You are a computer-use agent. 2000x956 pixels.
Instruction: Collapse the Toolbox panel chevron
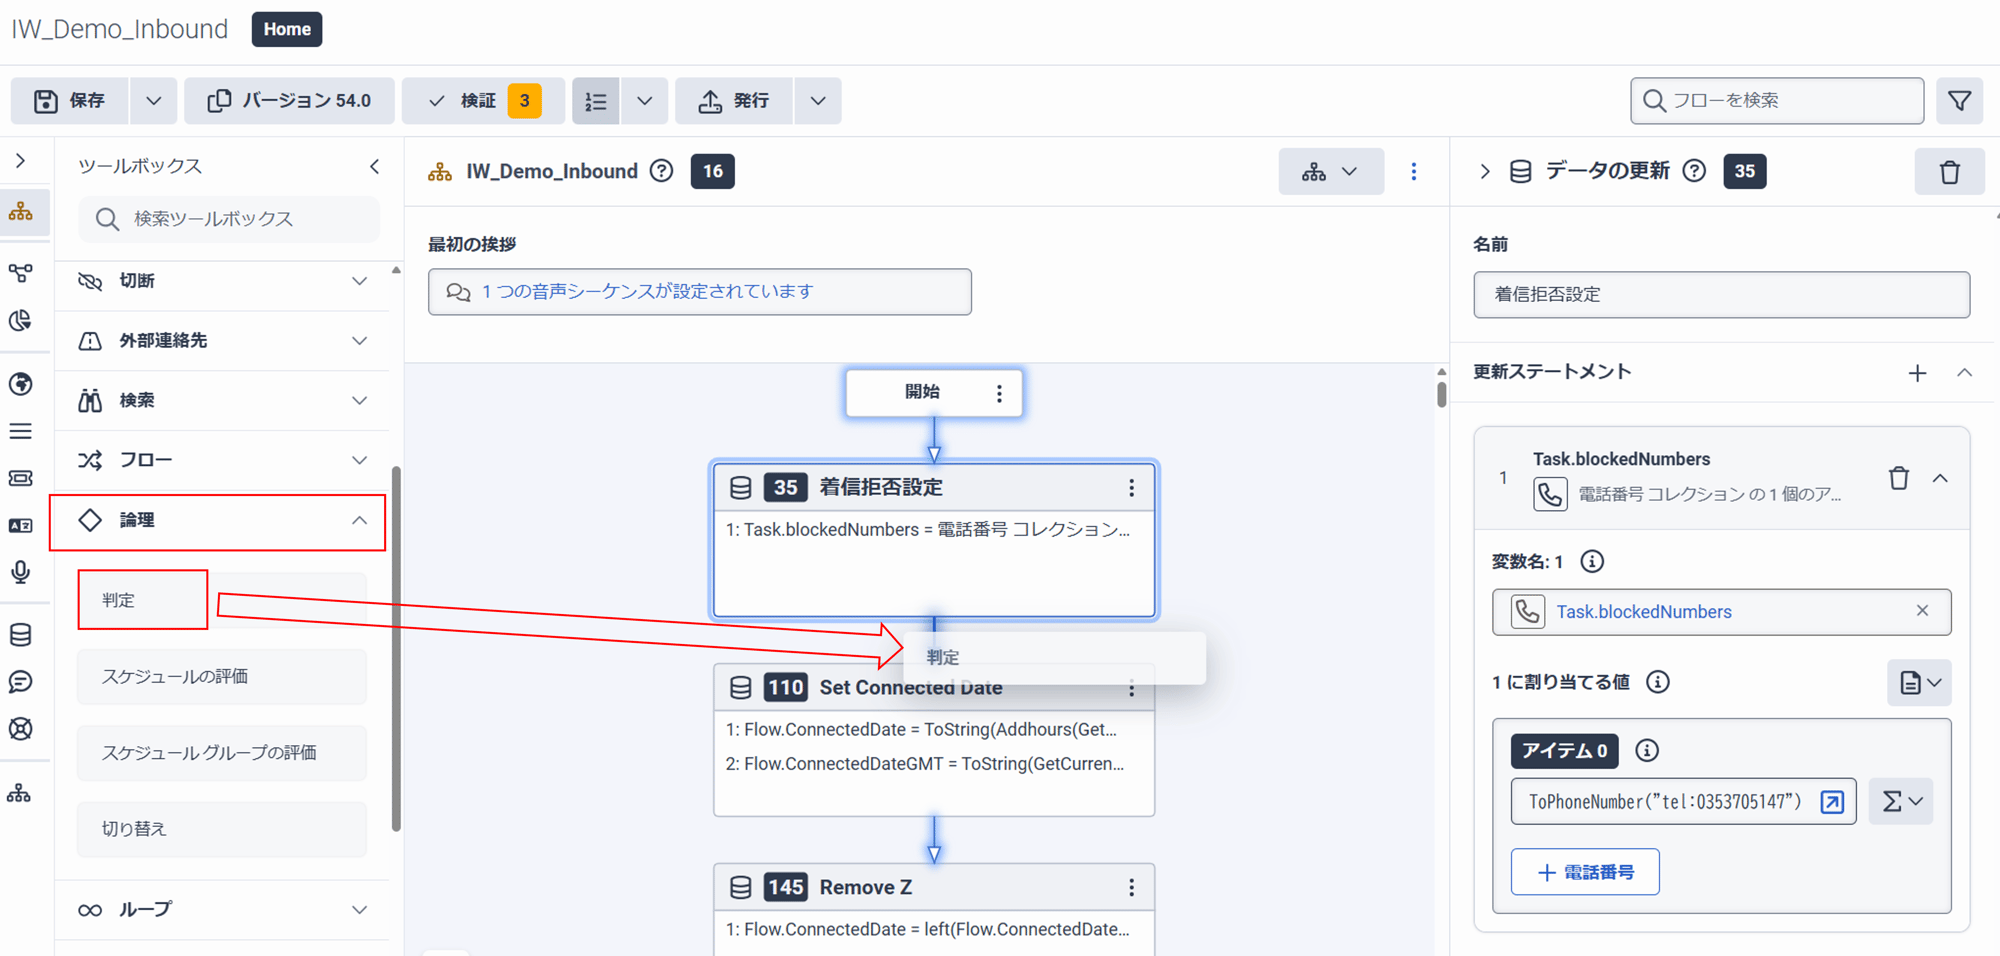(375, 166)
